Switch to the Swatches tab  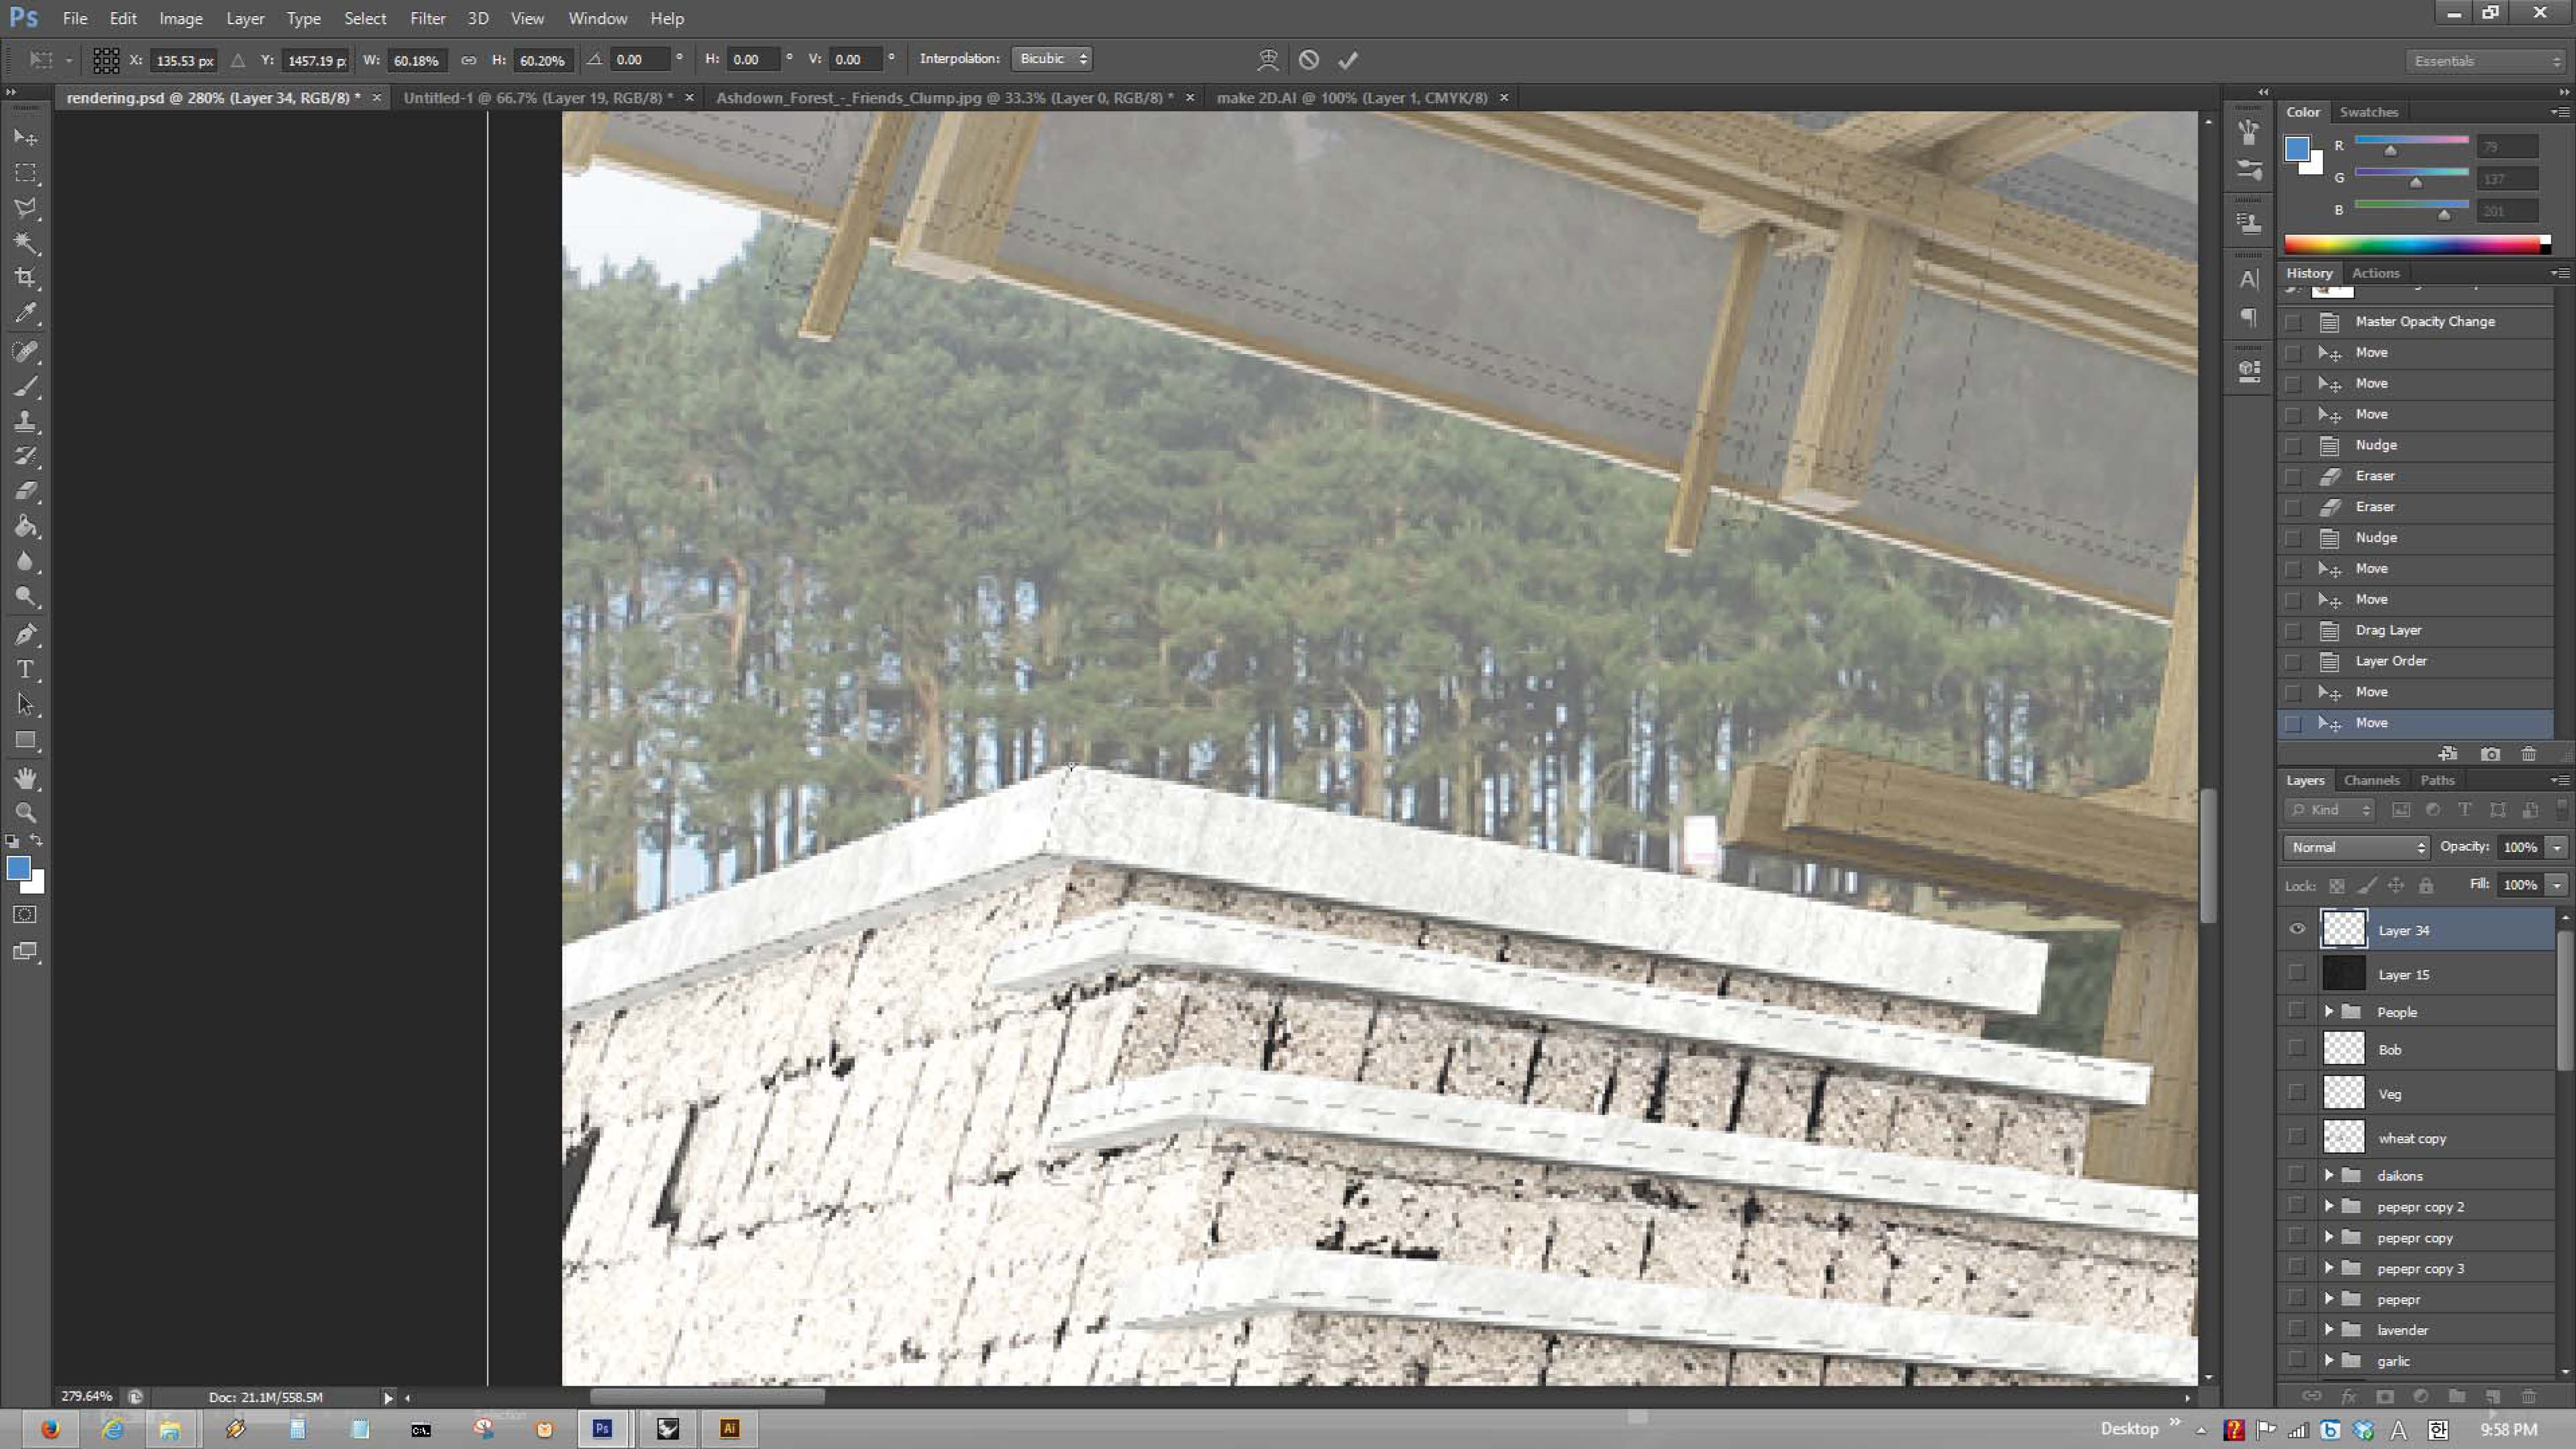2368,112
